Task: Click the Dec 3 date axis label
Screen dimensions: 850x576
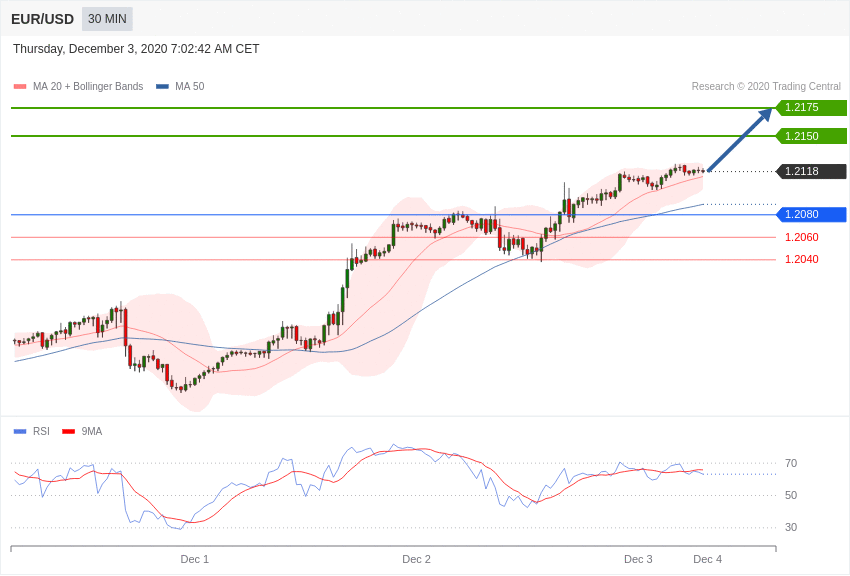Action: (638, 559)
